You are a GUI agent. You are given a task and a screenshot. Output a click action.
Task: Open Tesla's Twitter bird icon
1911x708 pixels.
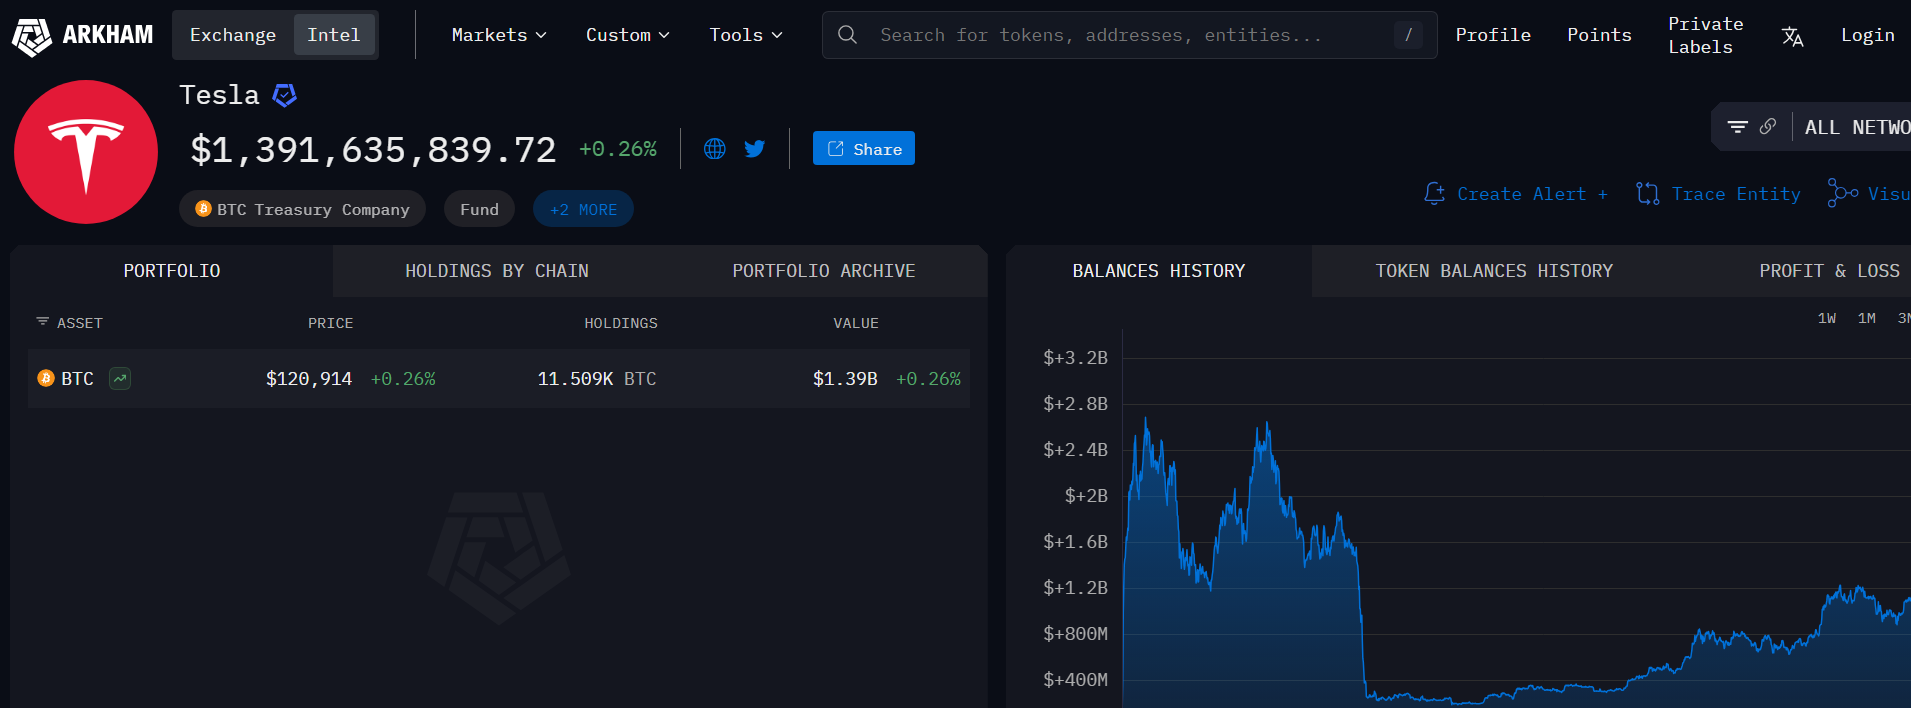[755, 149]
